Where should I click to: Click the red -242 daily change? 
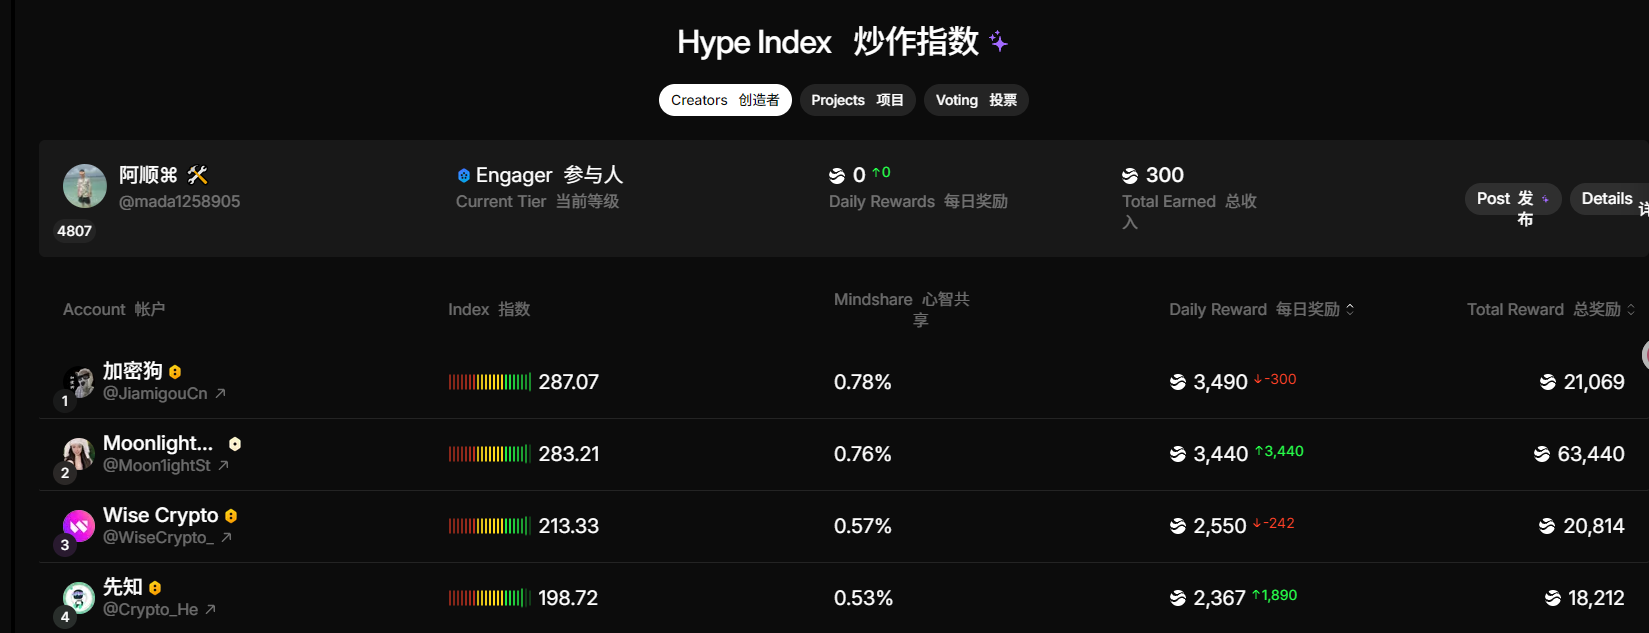[1274, 523]
